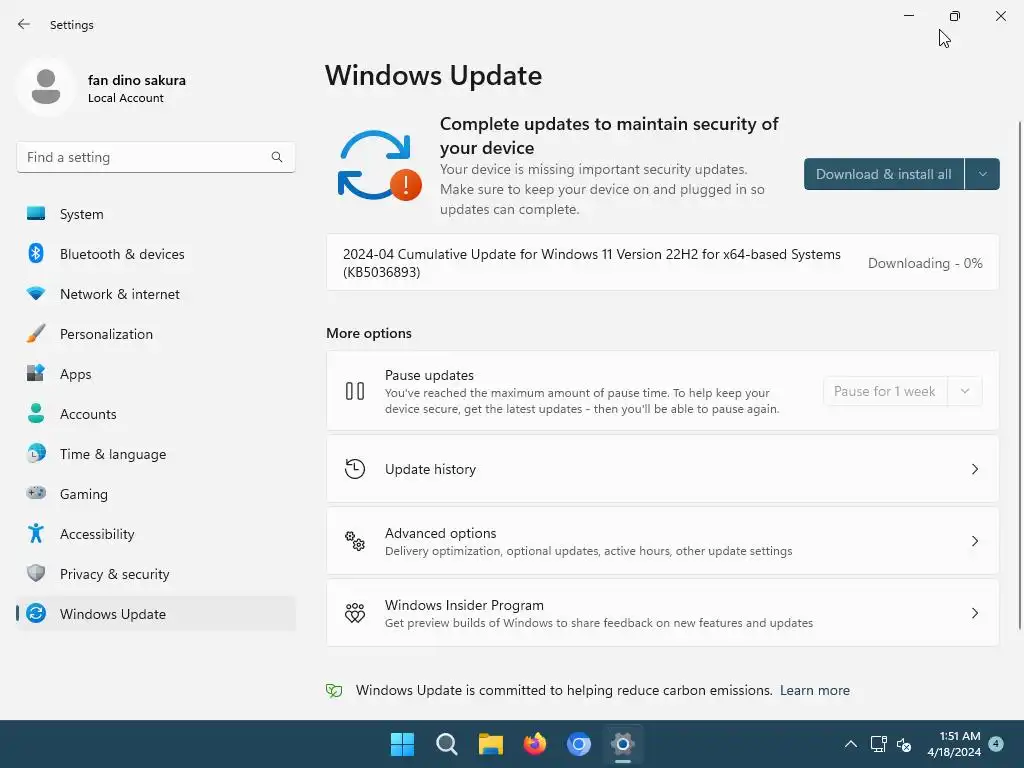Click the KB5036893 cumulative update entry
The image size is (1024, 768).
pyautogui.click(x=662, y=263)
